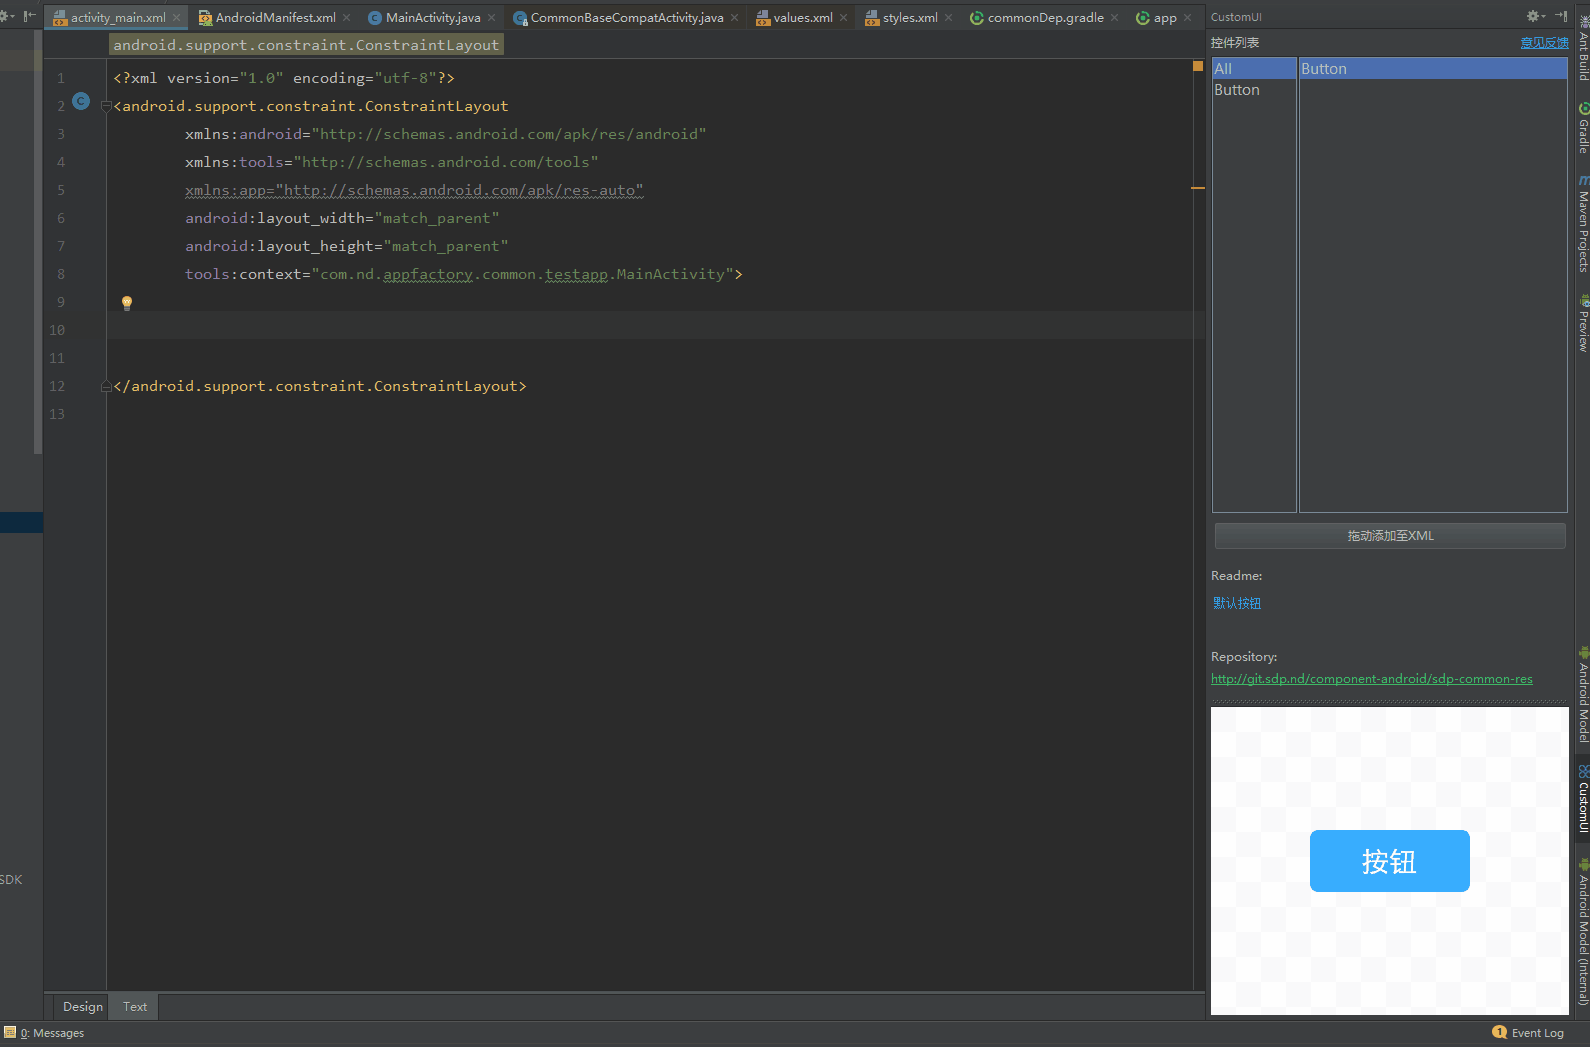The height and width of the screenshot is (1047, 1590).
Task: Close the commonDep.gradle tab
Action: click(x=1115, y=18)
